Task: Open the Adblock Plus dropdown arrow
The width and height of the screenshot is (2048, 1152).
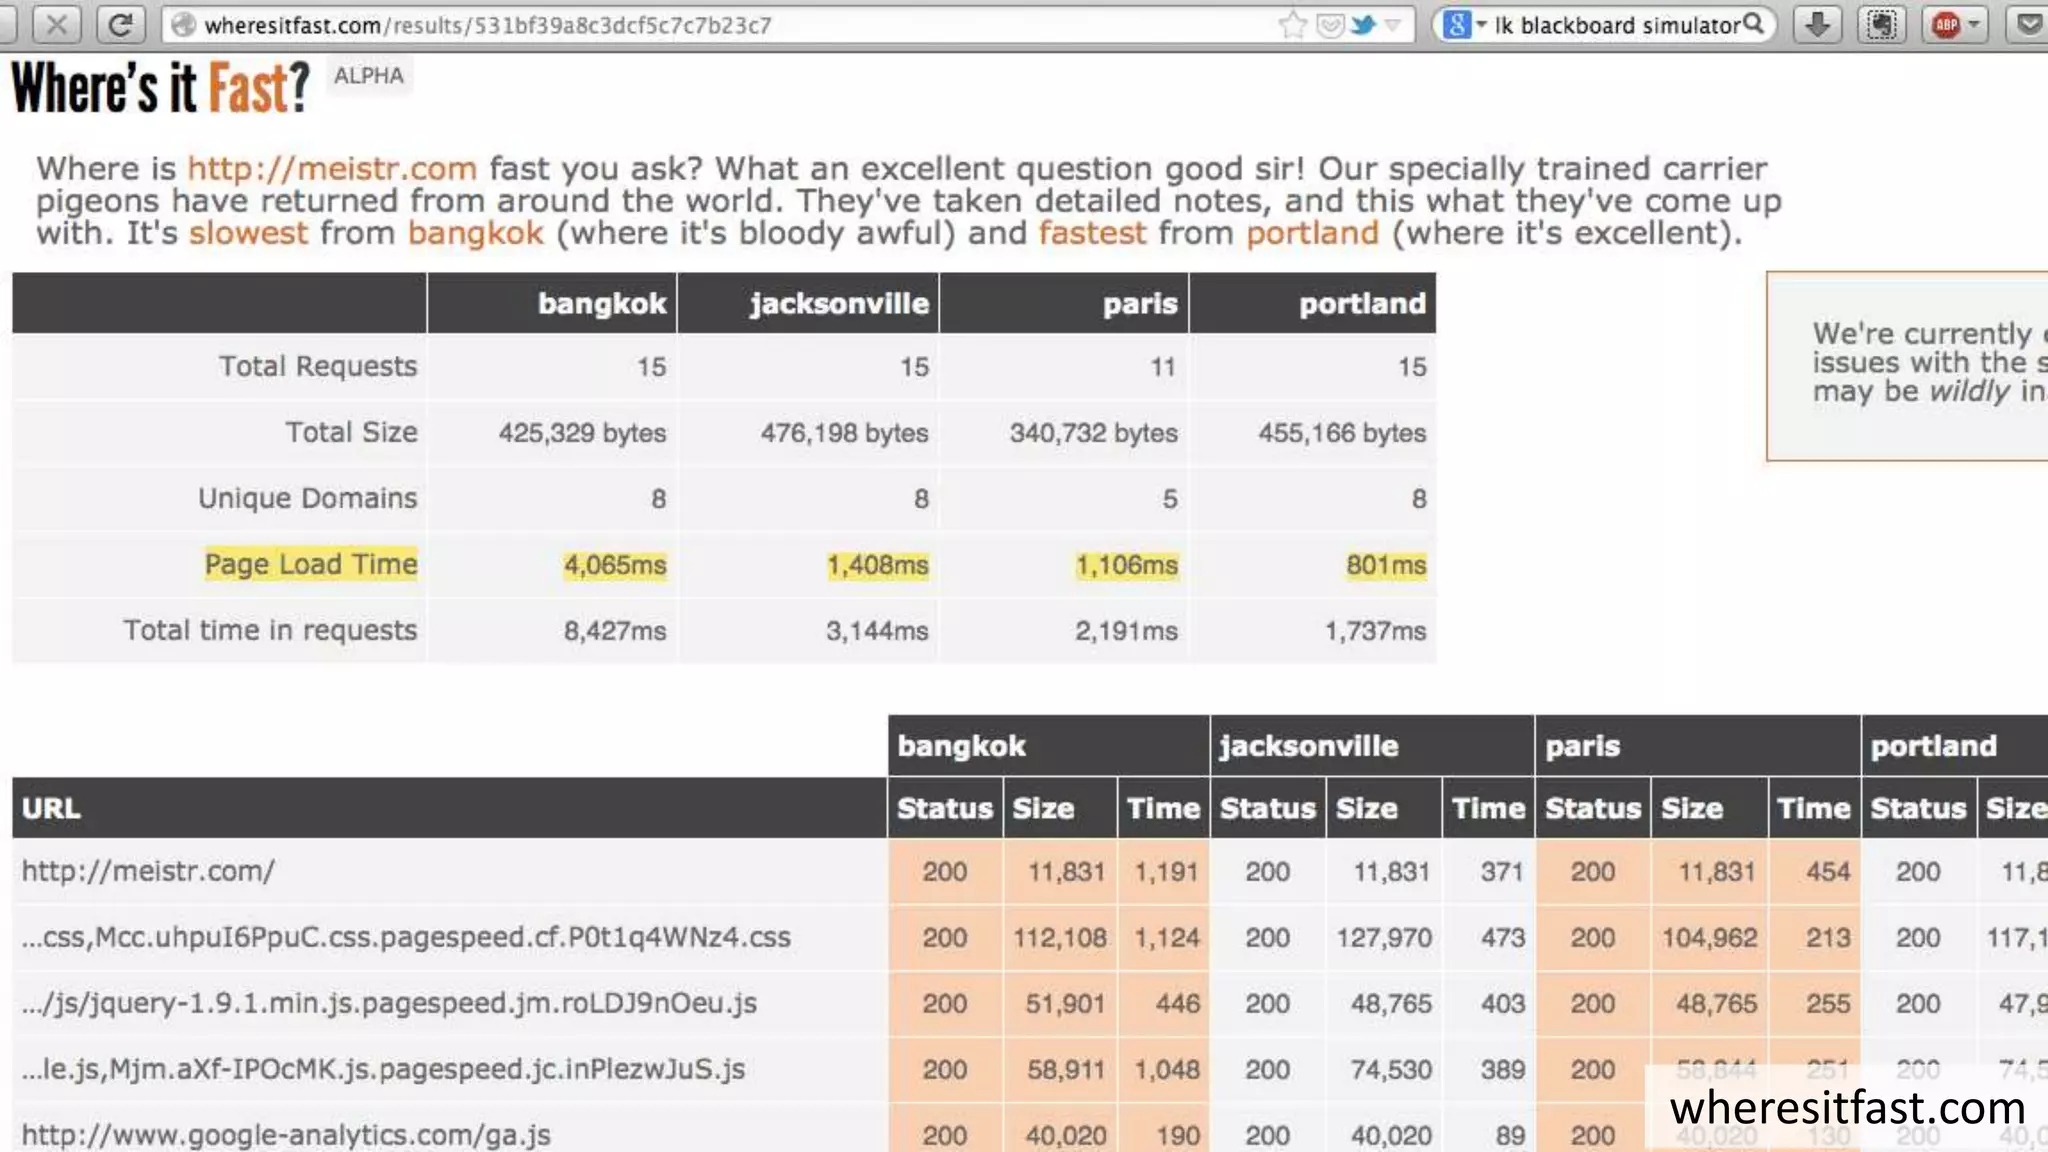Action: [1974, 25]
